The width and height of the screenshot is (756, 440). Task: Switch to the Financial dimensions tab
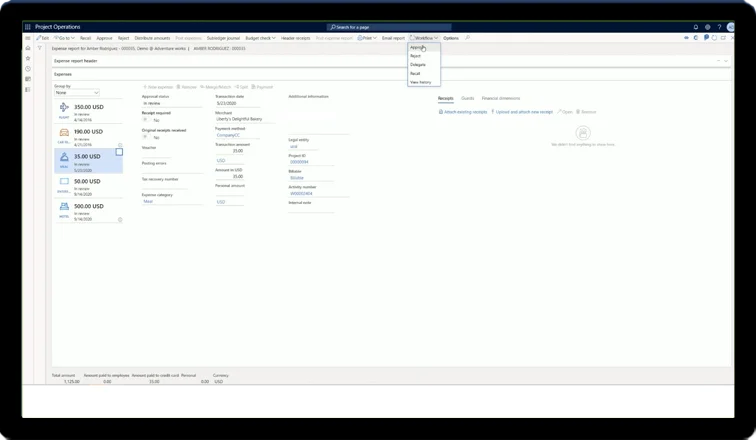click(x=501, y=98)
